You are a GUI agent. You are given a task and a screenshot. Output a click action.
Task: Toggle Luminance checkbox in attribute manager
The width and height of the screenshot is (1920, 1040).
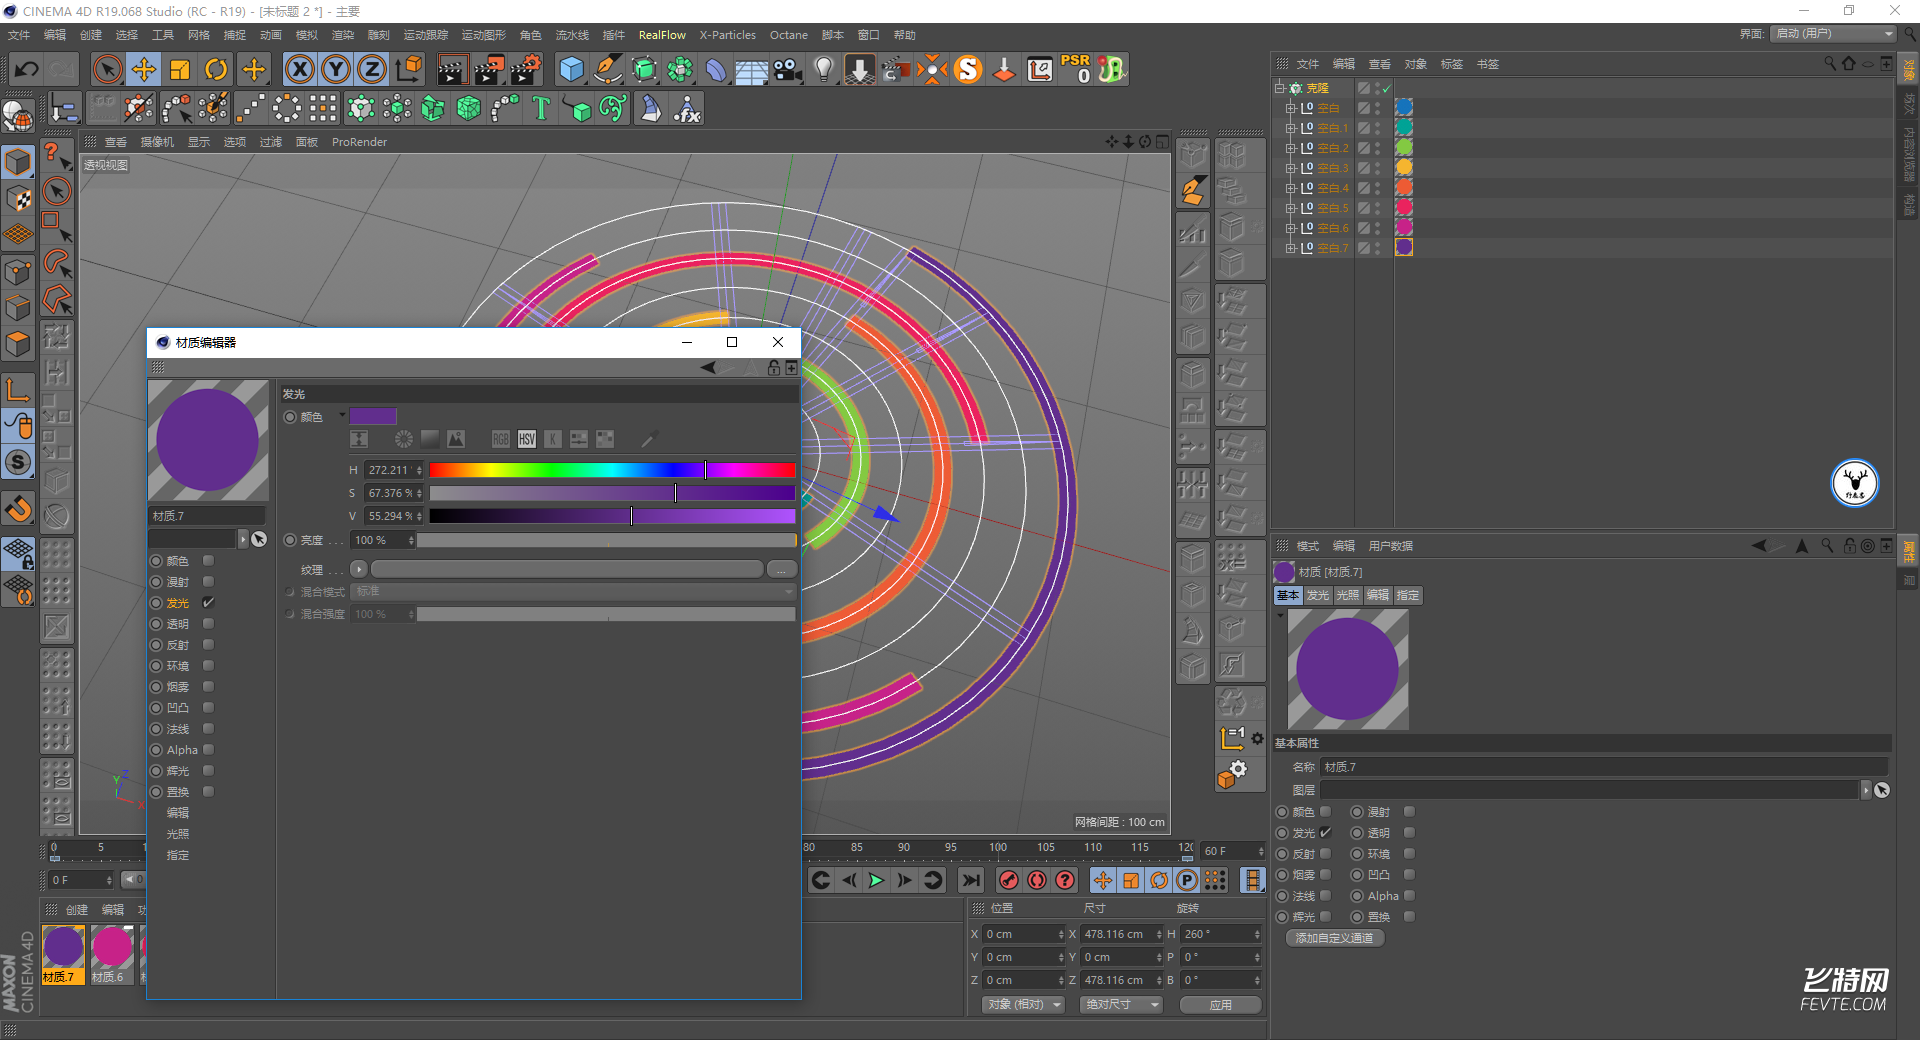coord(1325,833)
